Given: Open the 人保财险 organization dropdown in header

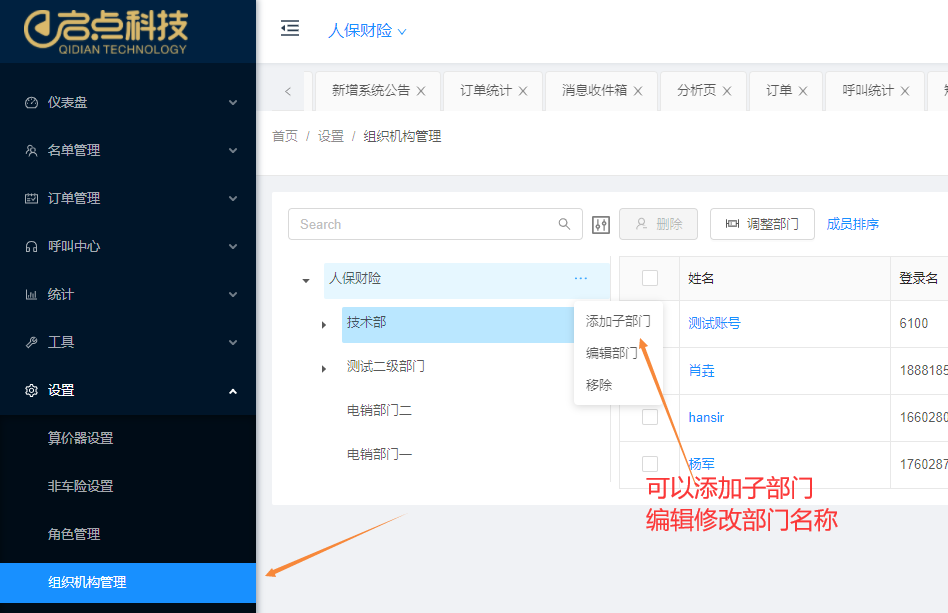Looking at the screenshot, I should click(366, 31).
